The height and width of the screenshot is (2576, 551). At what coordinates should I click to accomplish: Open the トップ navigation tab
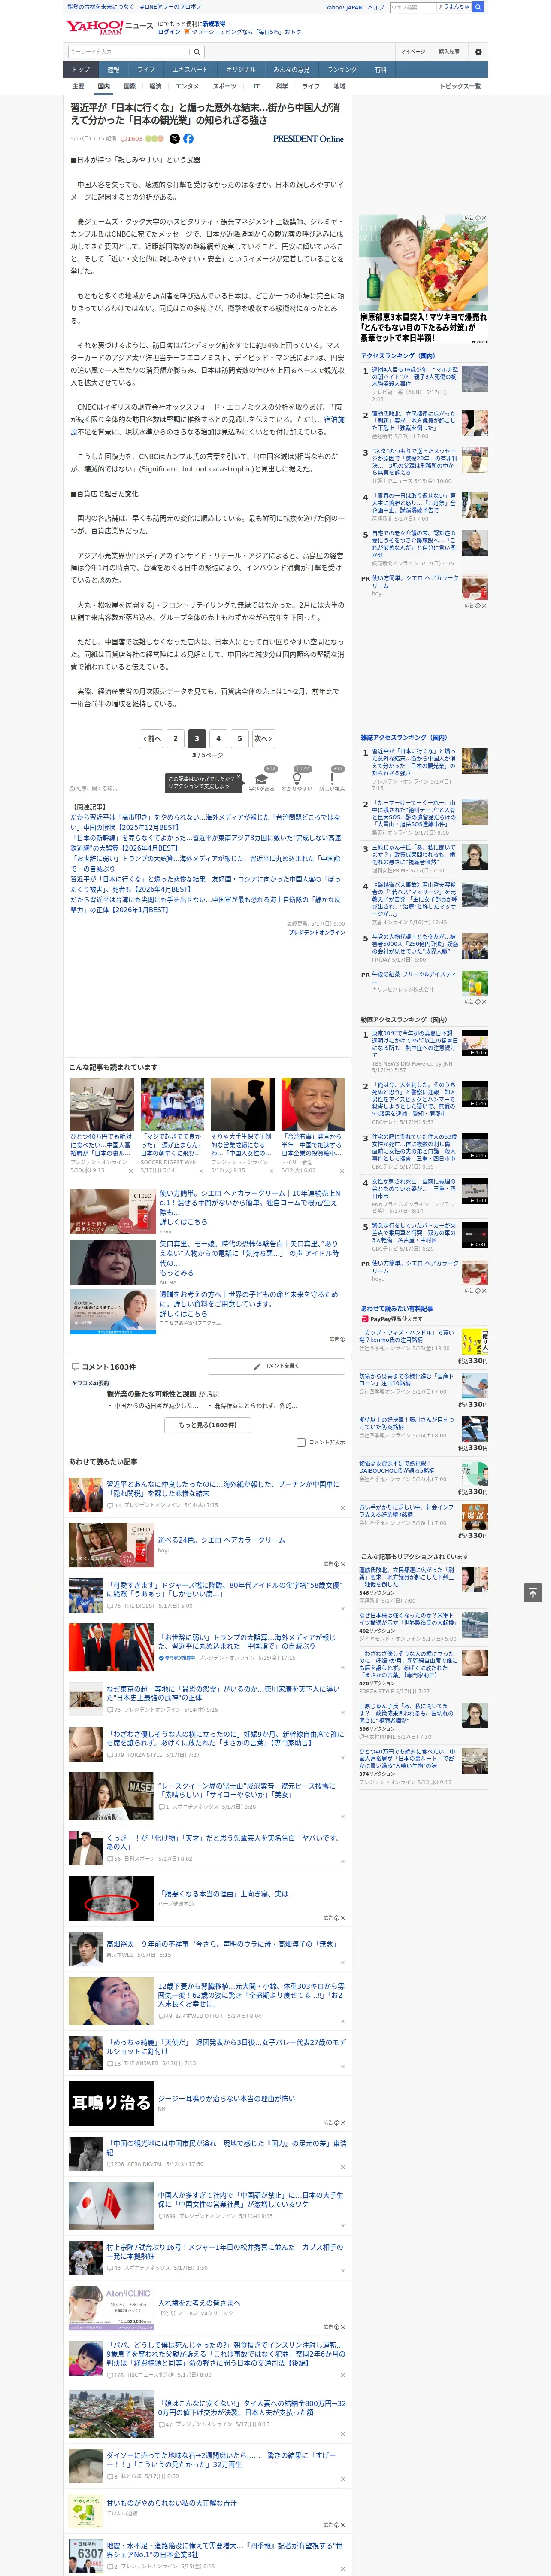pos(81,70)
